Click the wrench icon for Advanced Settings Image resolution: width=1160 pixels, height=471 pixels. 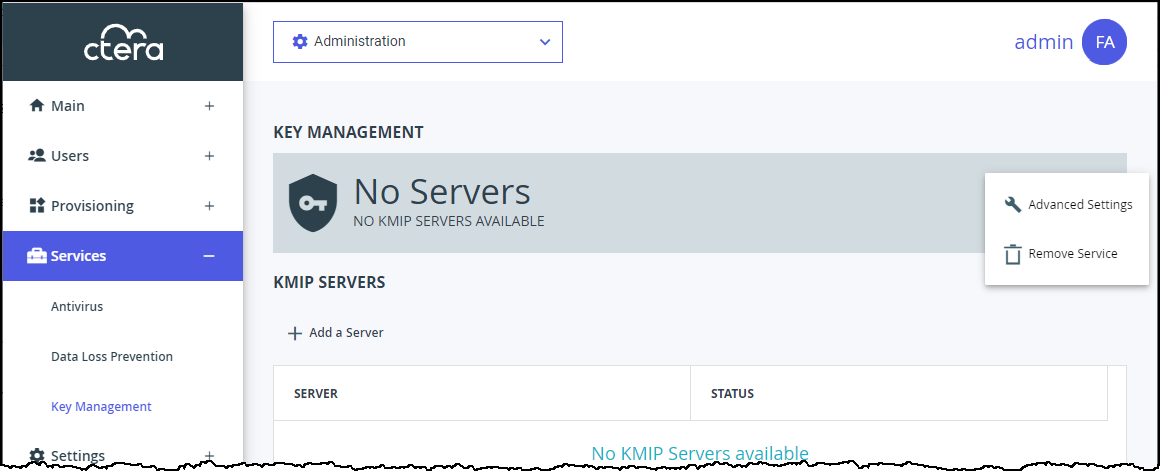tap(1013, 205)
